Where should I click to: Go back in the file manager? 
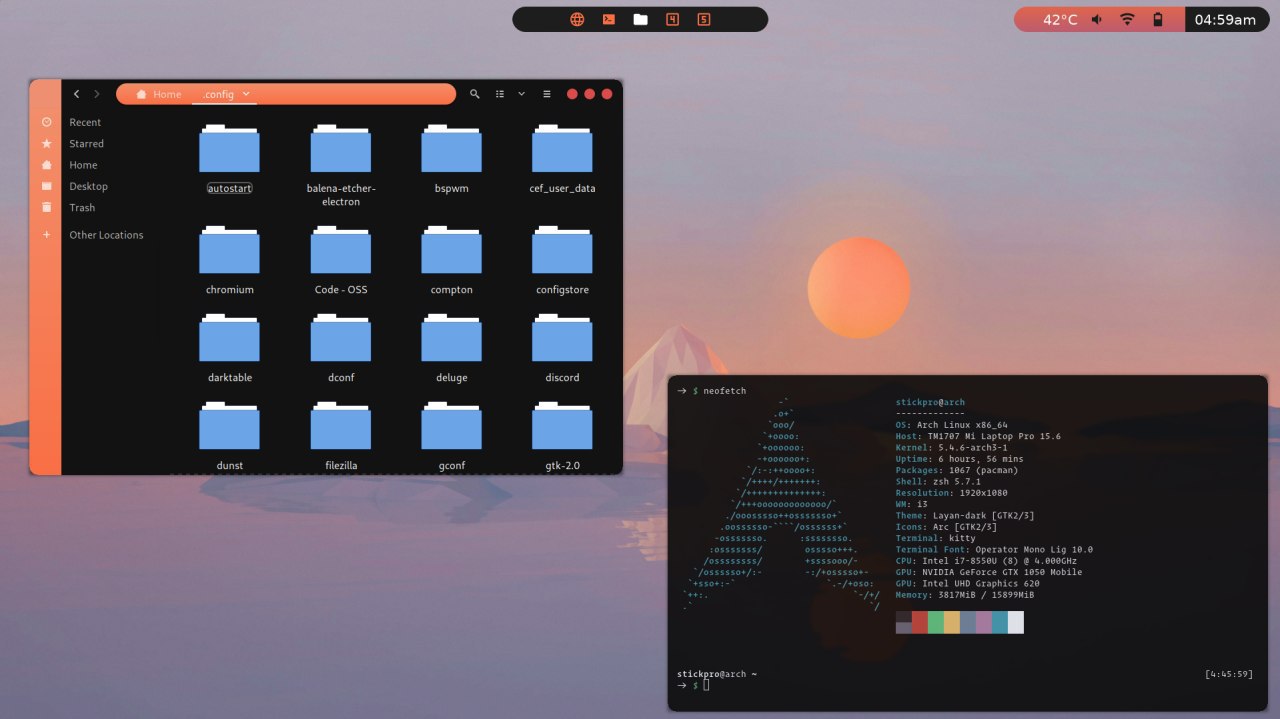77,94
